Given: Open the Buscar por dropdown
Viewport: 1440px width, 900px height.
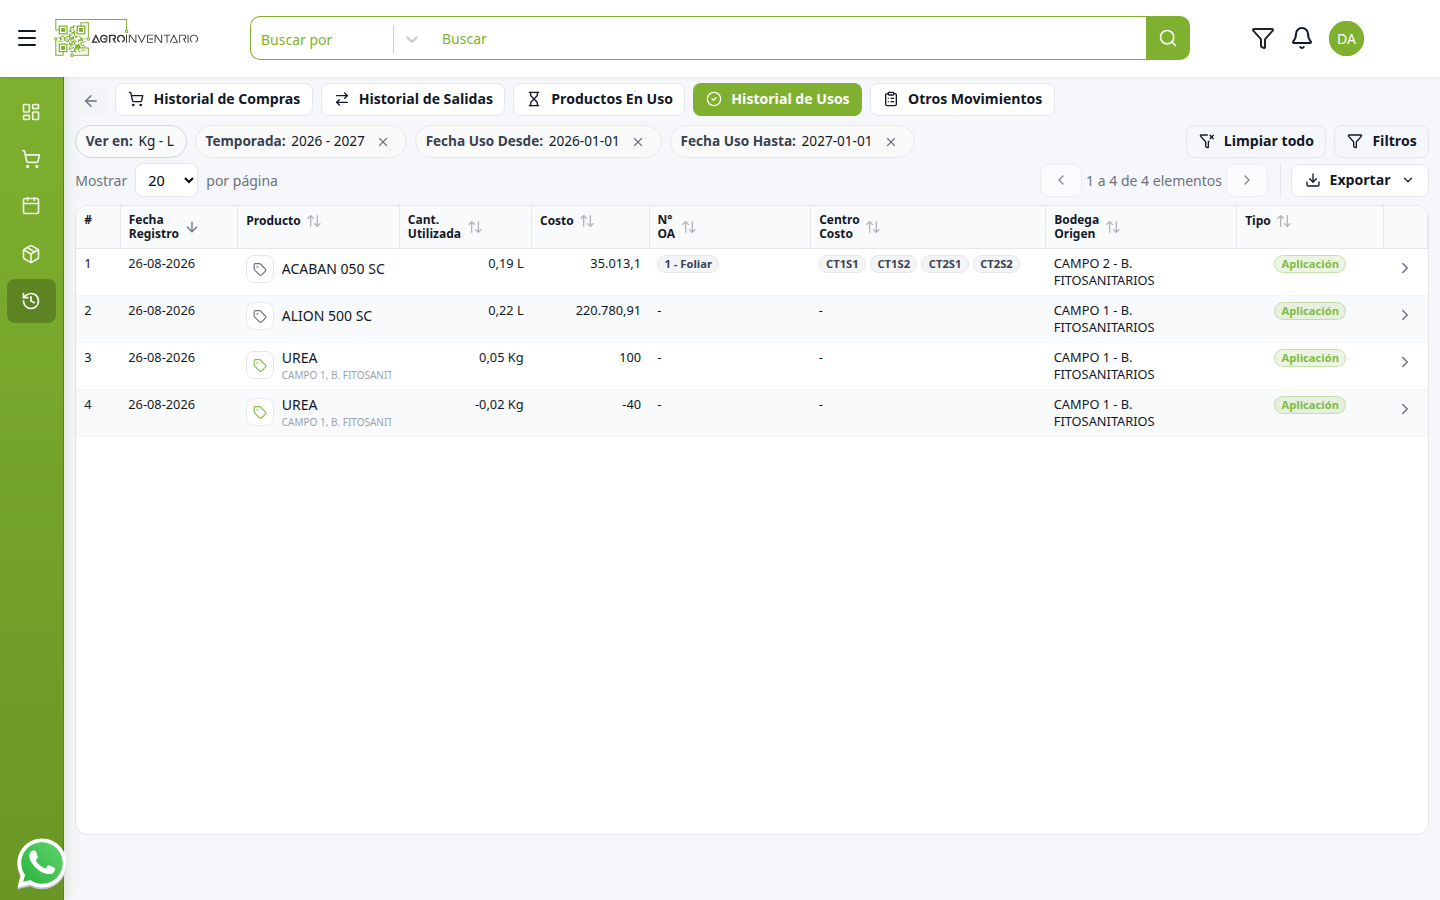Looking at the screenshot, I should click(339, 39).
